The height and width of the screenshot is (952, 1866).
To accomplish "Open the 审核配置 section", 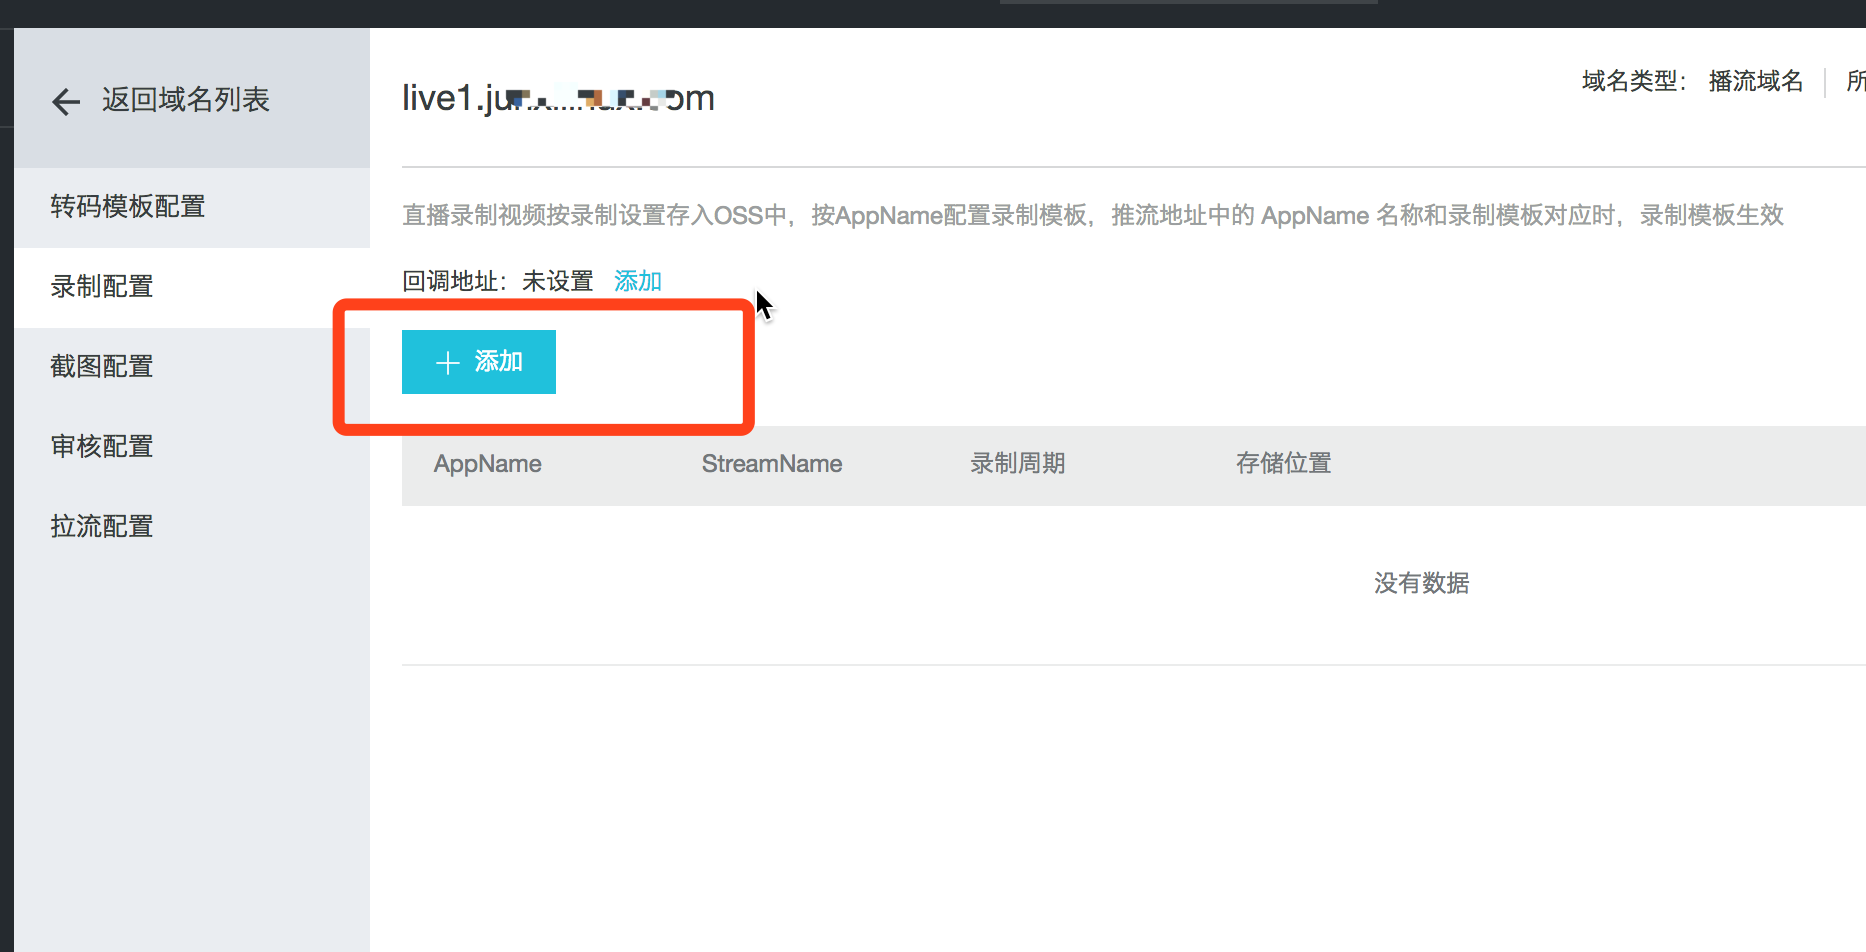I will pyautogui.click(x=102, y=447).
